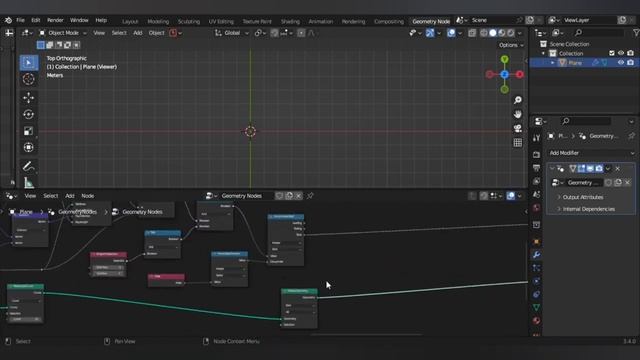The height and width of the screenshot is (360, 640).
Task: Select the Annotate pencil tool
Action: pos(29,166)
